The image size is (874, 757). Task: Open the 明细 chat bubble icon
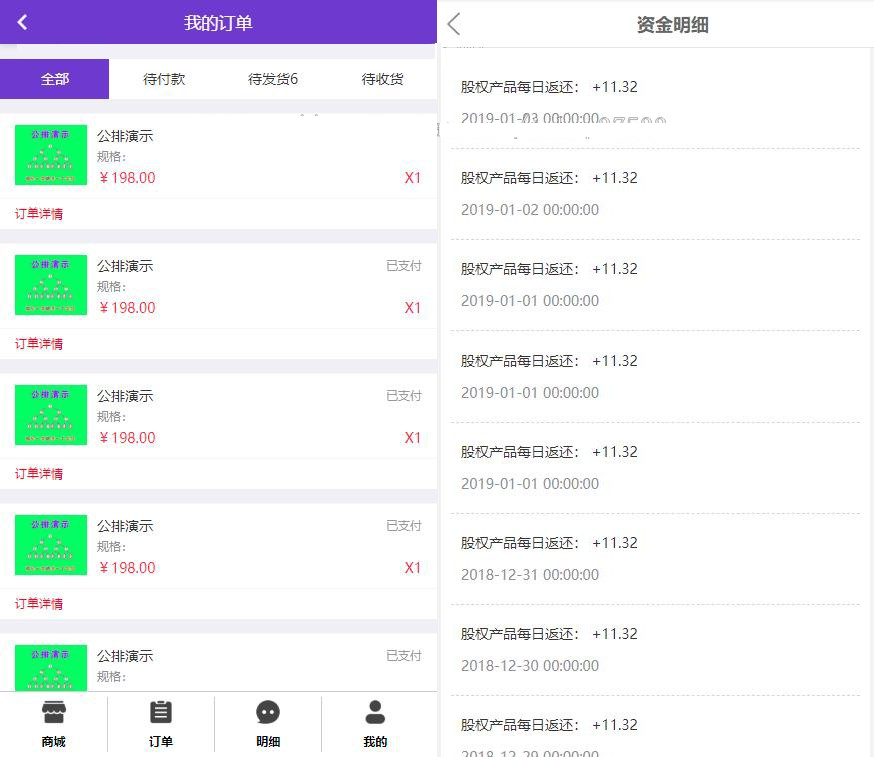tap(268, 713)
